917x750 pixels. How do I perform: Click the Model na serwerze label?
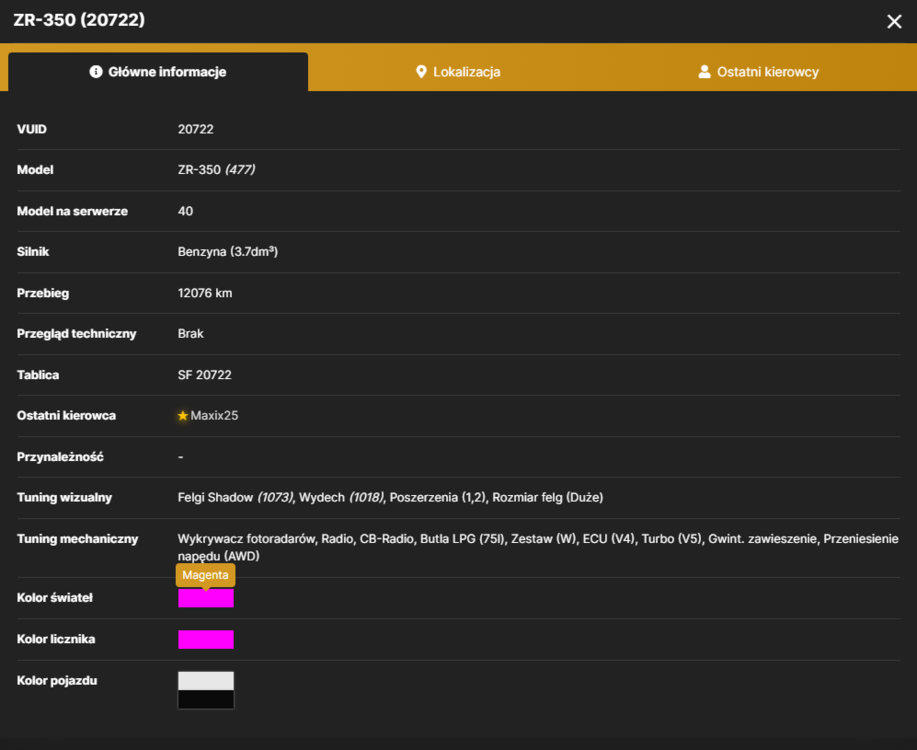(x=72, y=211)
